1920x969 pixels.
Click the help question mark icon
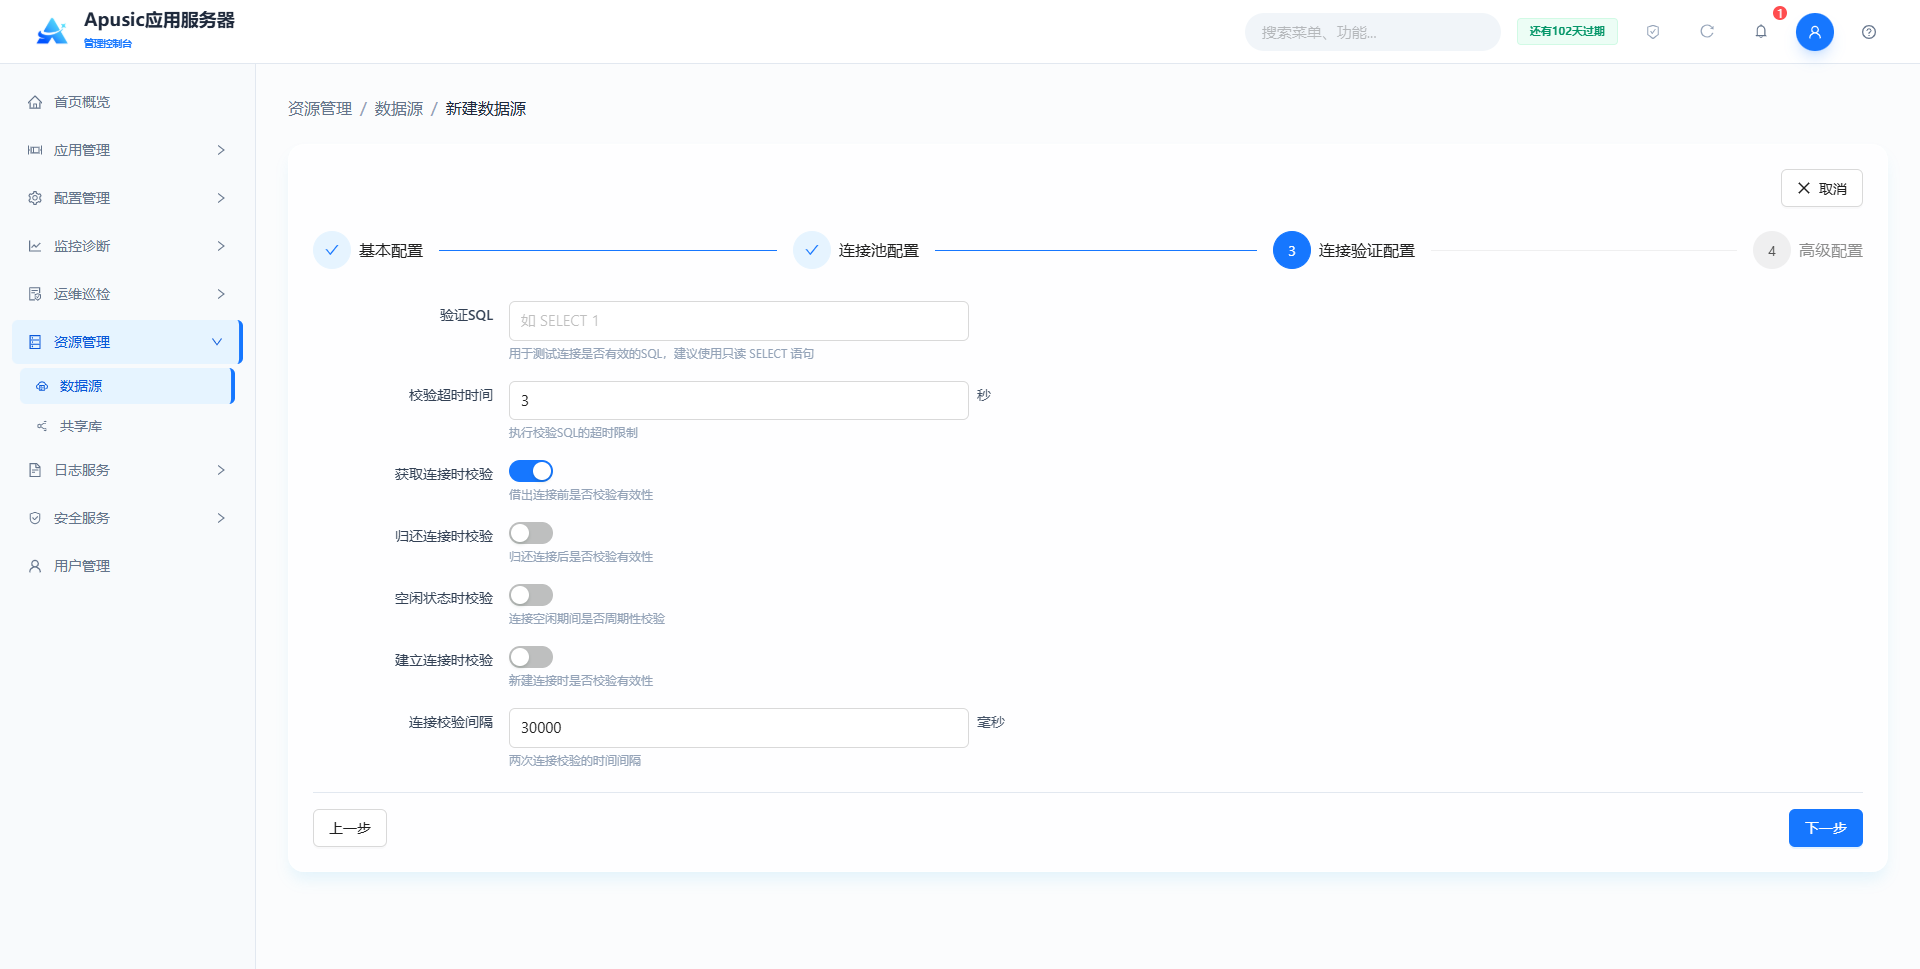point(1869,32)
